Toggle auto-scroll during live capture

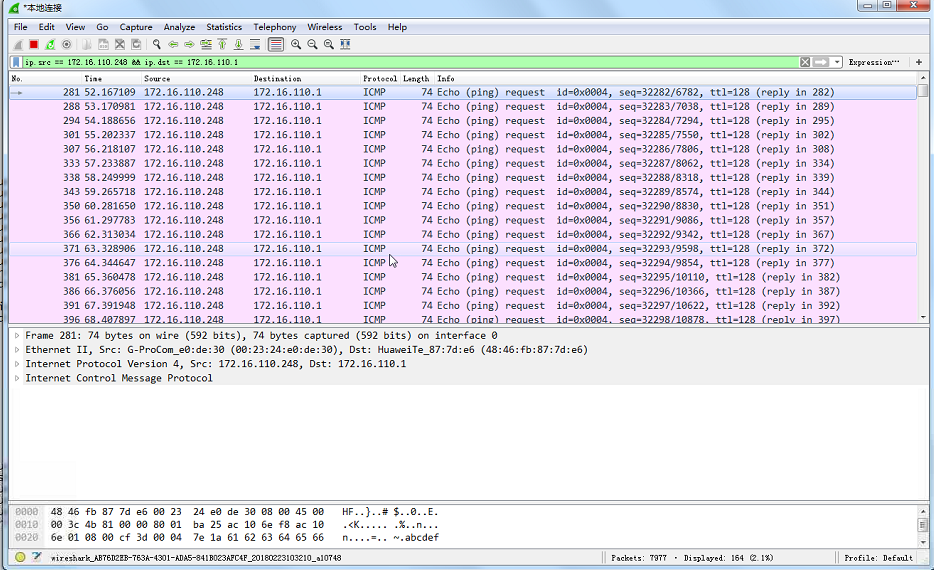pyautogui.click(x=255, y=44)
